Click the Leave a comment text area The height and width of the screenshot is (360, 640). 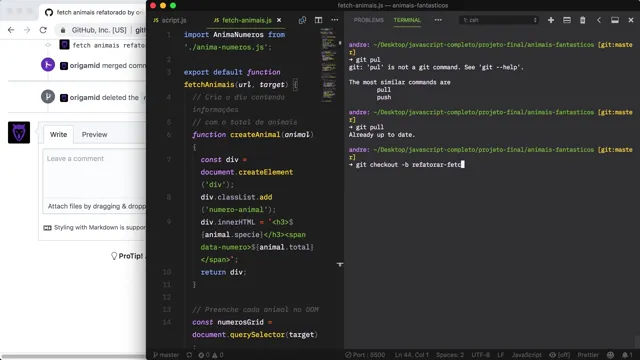(x=95, y=173)
